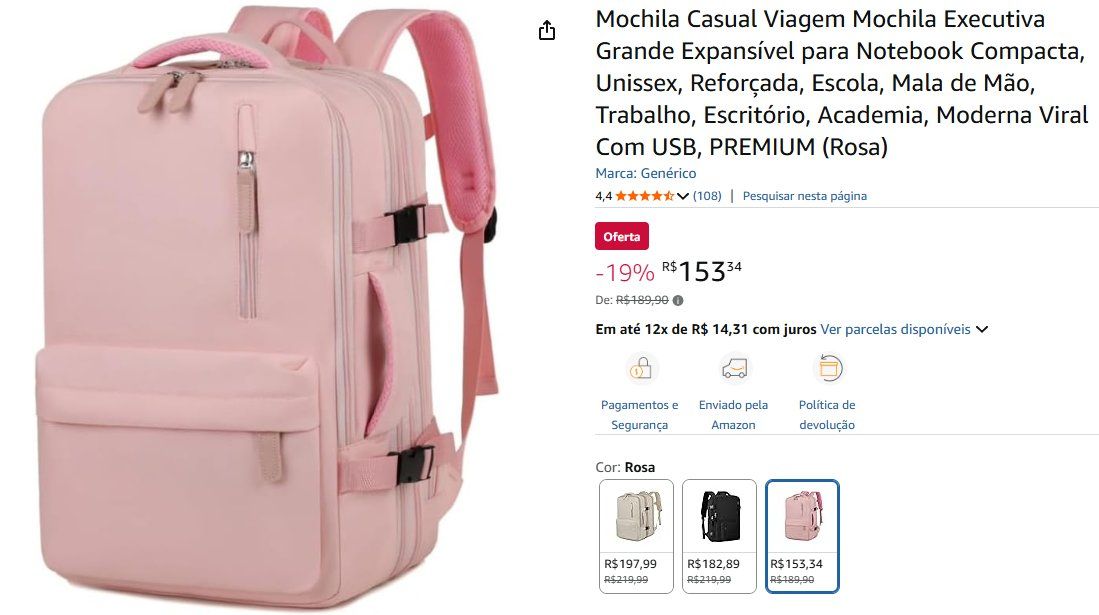Open the (108) customer reviews link
The height and width of the screenshot is (615, 1099).
click(x=707, y=196)
